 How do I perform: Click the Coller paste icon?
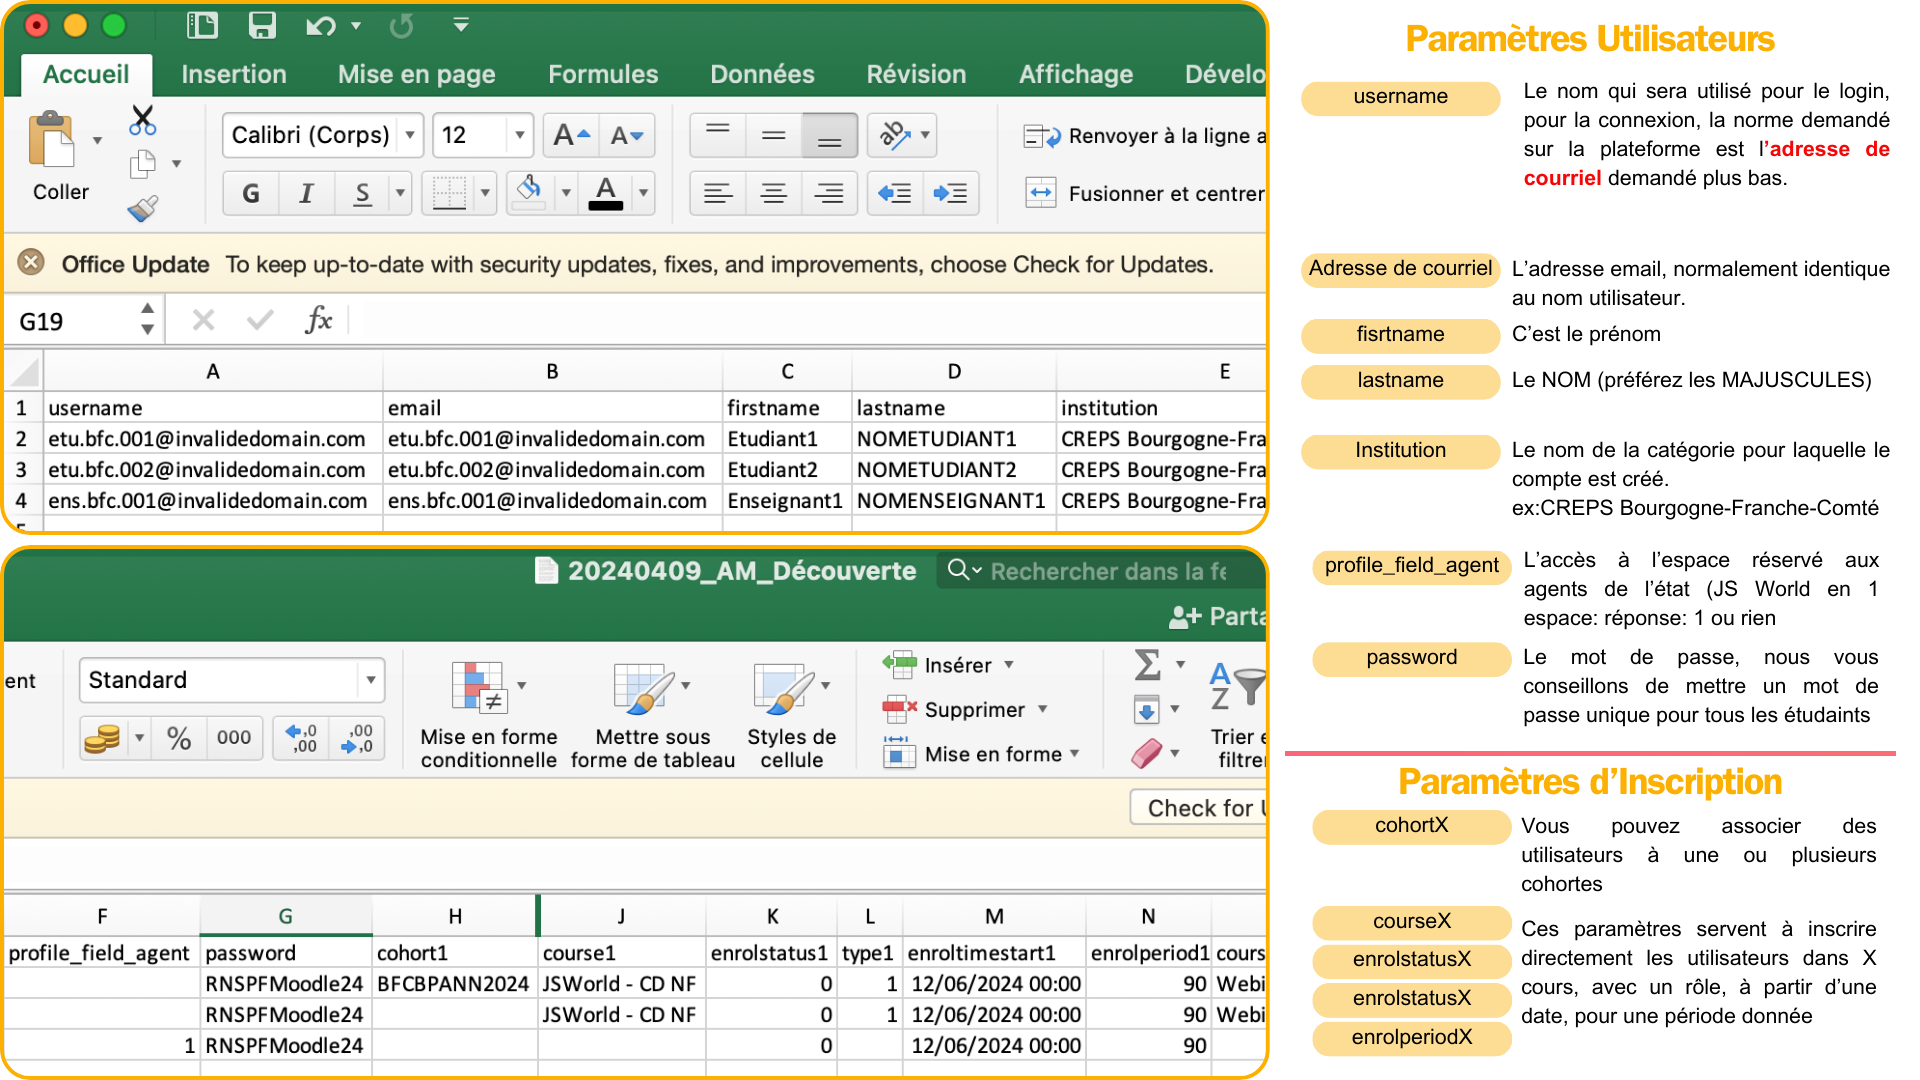(52, 140)
